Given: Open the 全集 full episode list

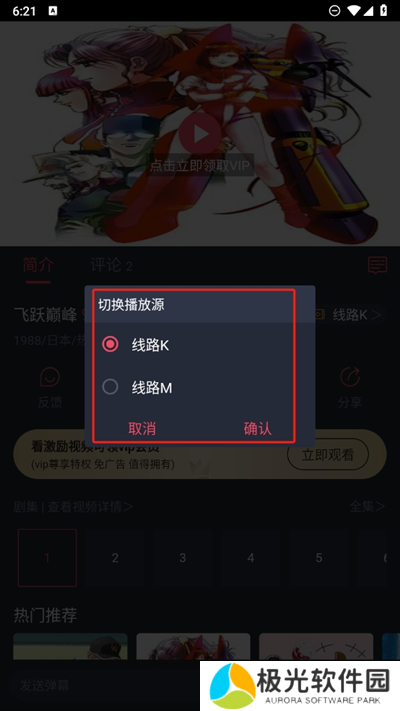Looking at the screenshot, I should [x=367, y=506].
